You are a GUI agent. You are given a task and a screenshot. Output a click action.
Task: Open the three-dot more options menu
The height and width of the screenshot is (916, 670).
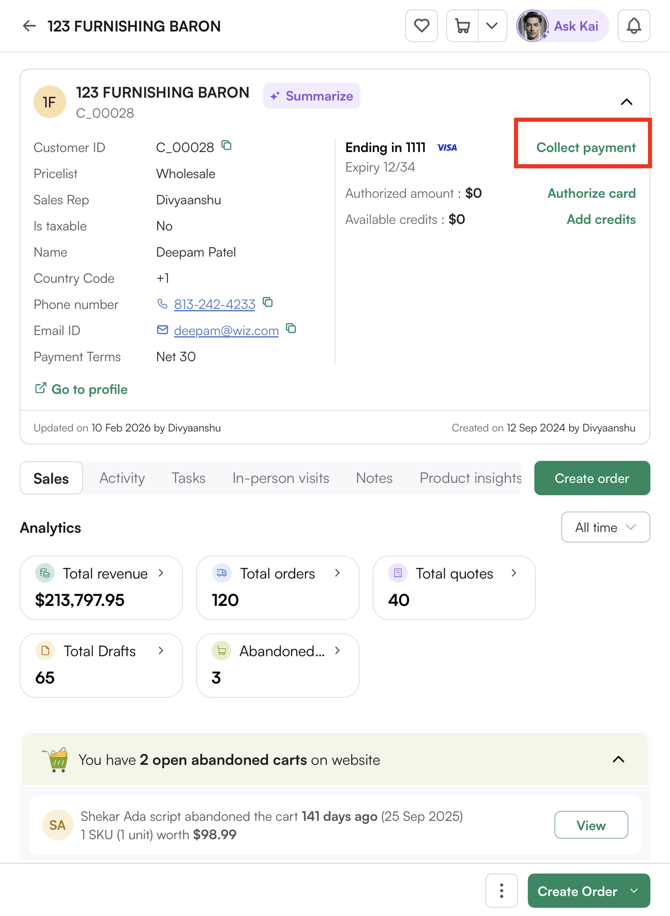(502, 891)
